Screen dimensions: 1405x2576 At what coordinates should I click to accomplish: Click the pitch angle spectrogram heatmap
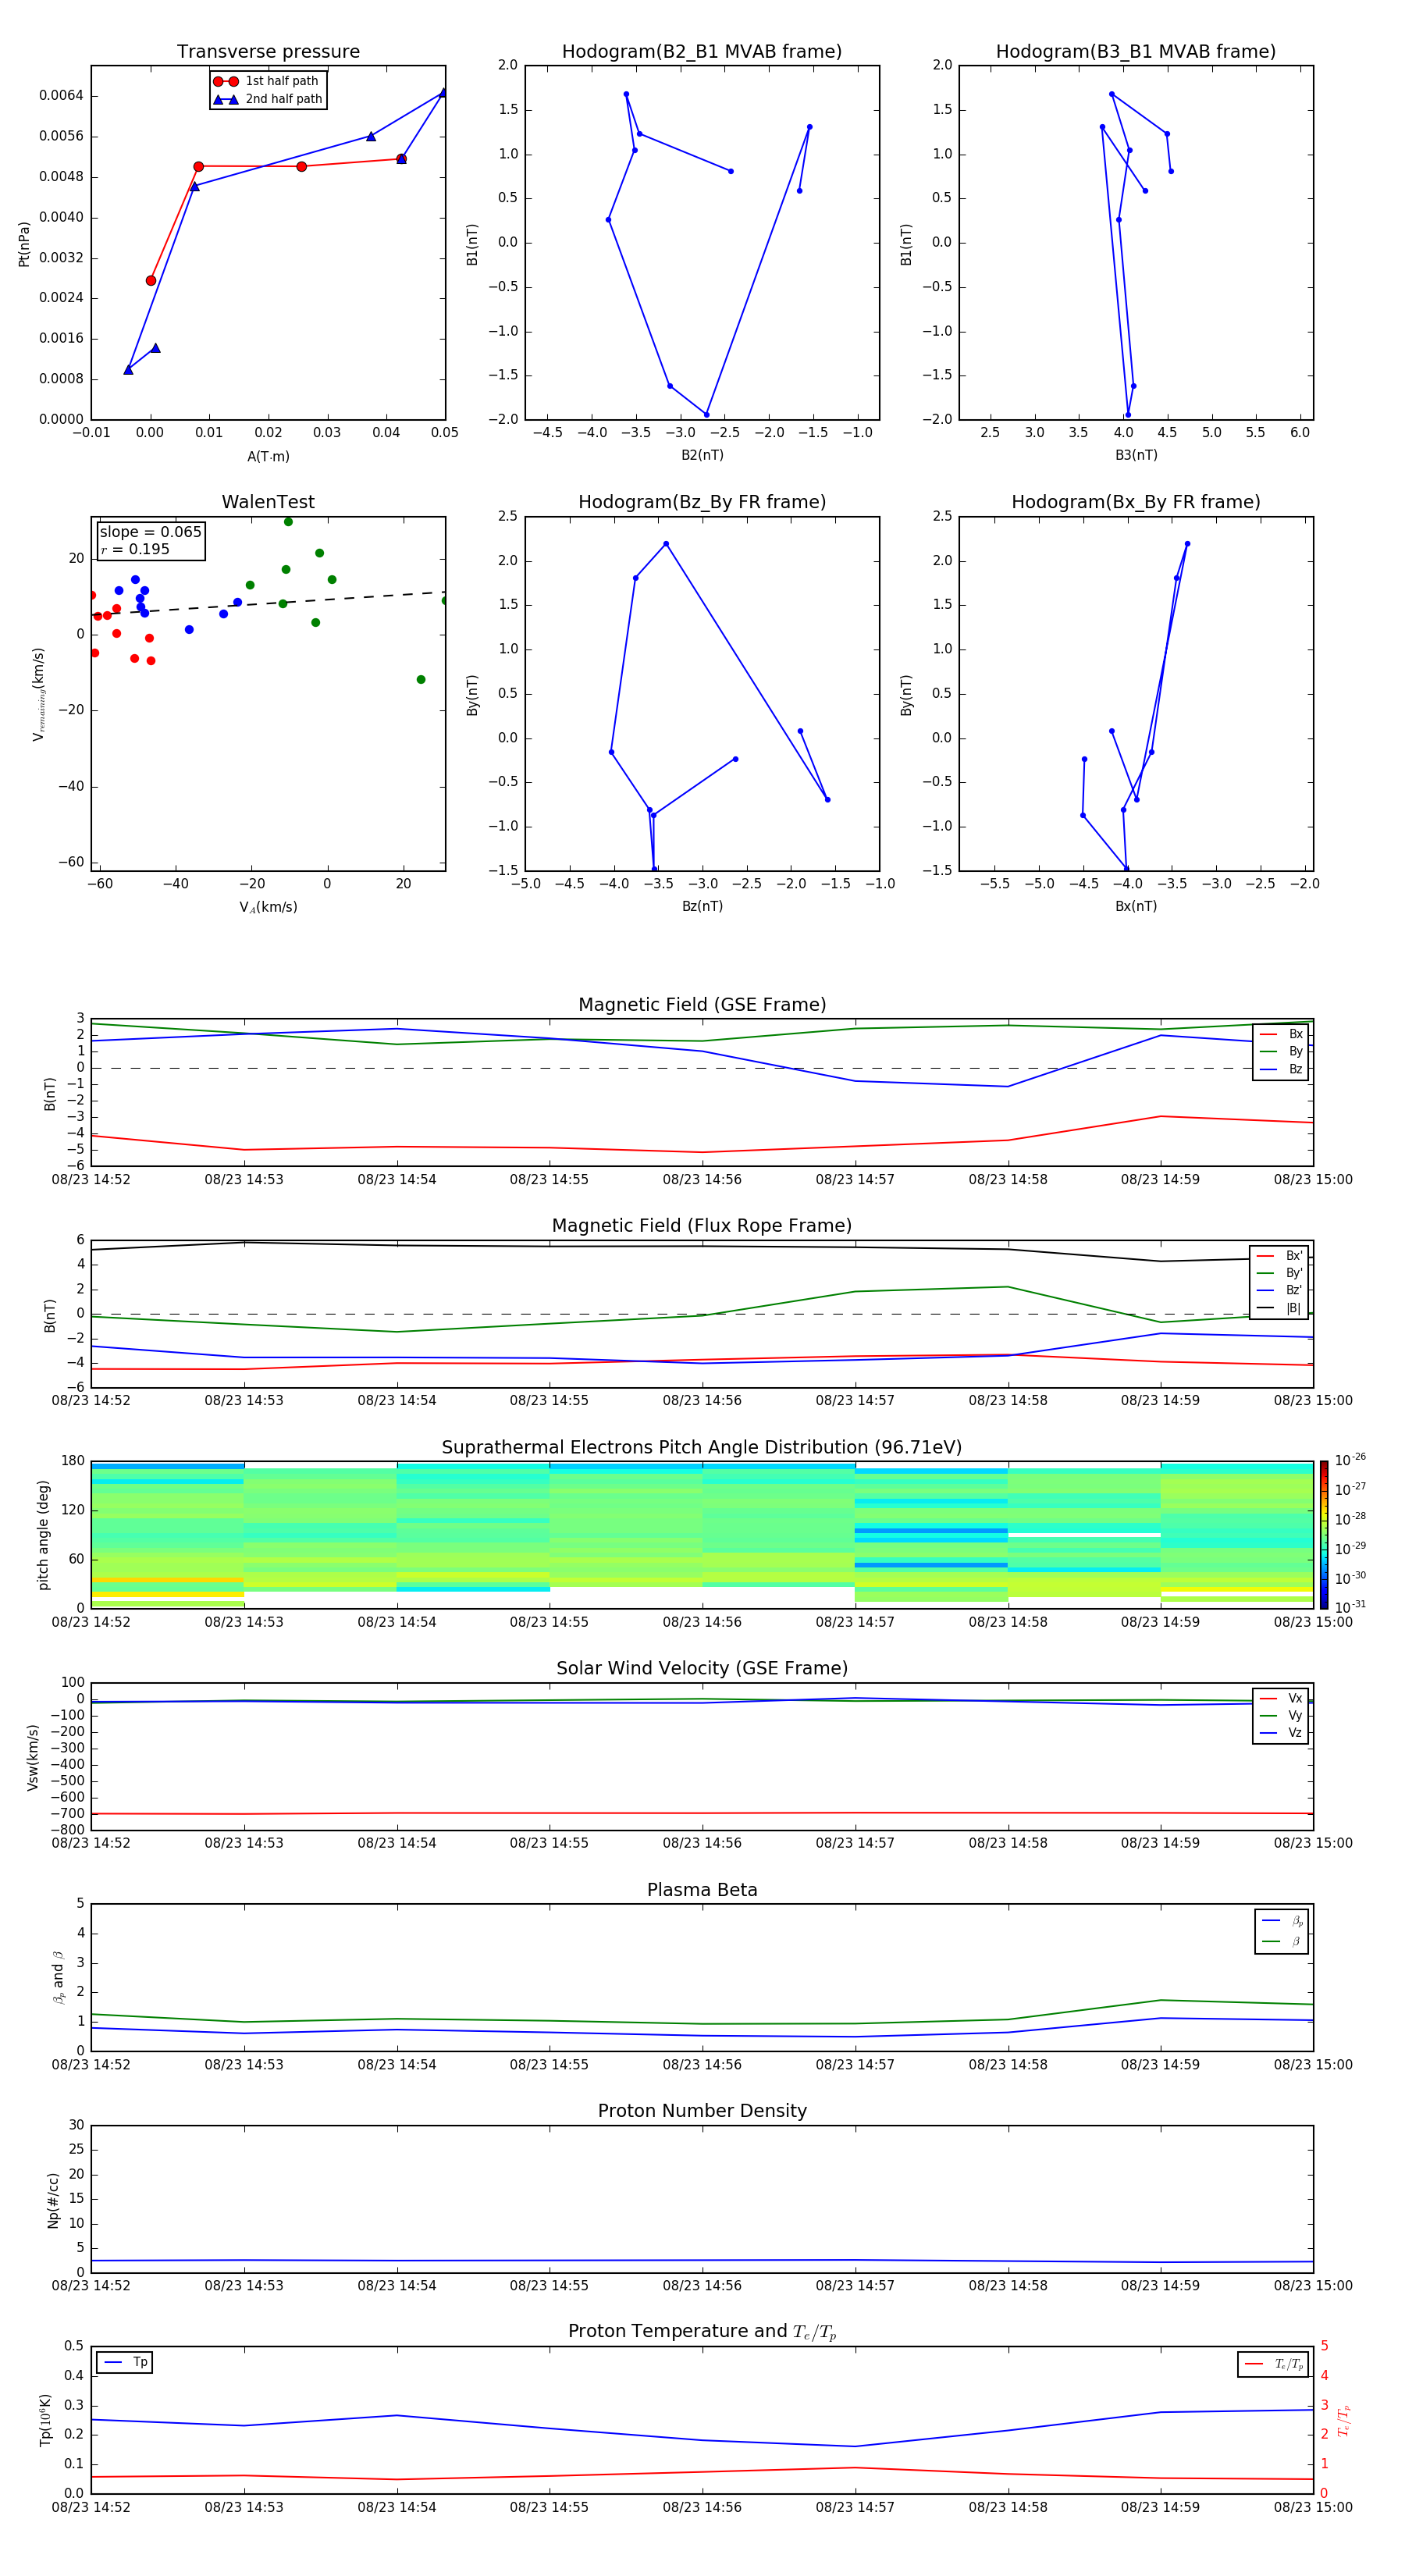pos(702,1534)
